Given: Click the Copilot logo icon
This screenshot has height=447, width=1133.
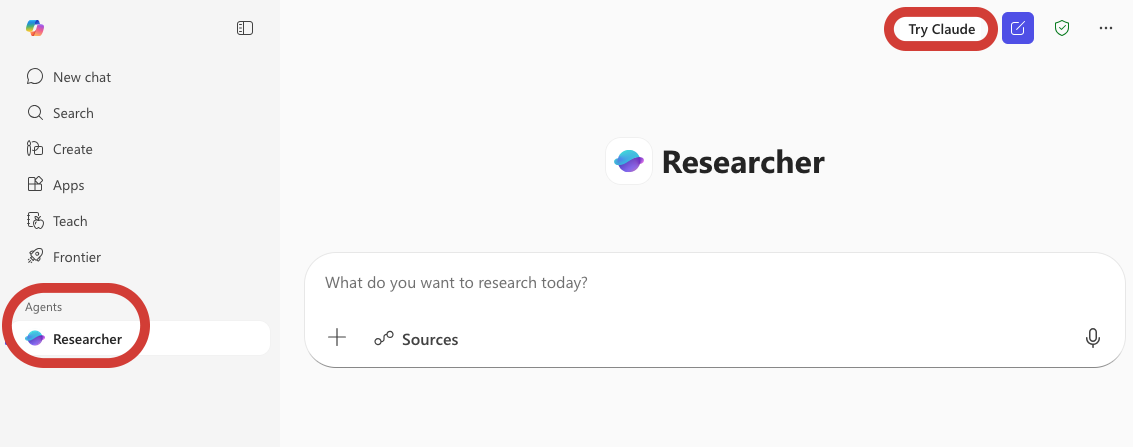Looking at the screenshot, I should 35,28.
